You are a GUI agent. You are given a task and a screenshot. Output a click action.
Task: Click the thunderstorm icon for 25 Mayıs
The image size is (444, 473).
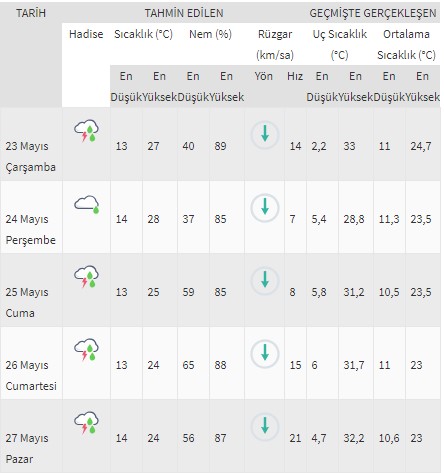tap(86, 276)
